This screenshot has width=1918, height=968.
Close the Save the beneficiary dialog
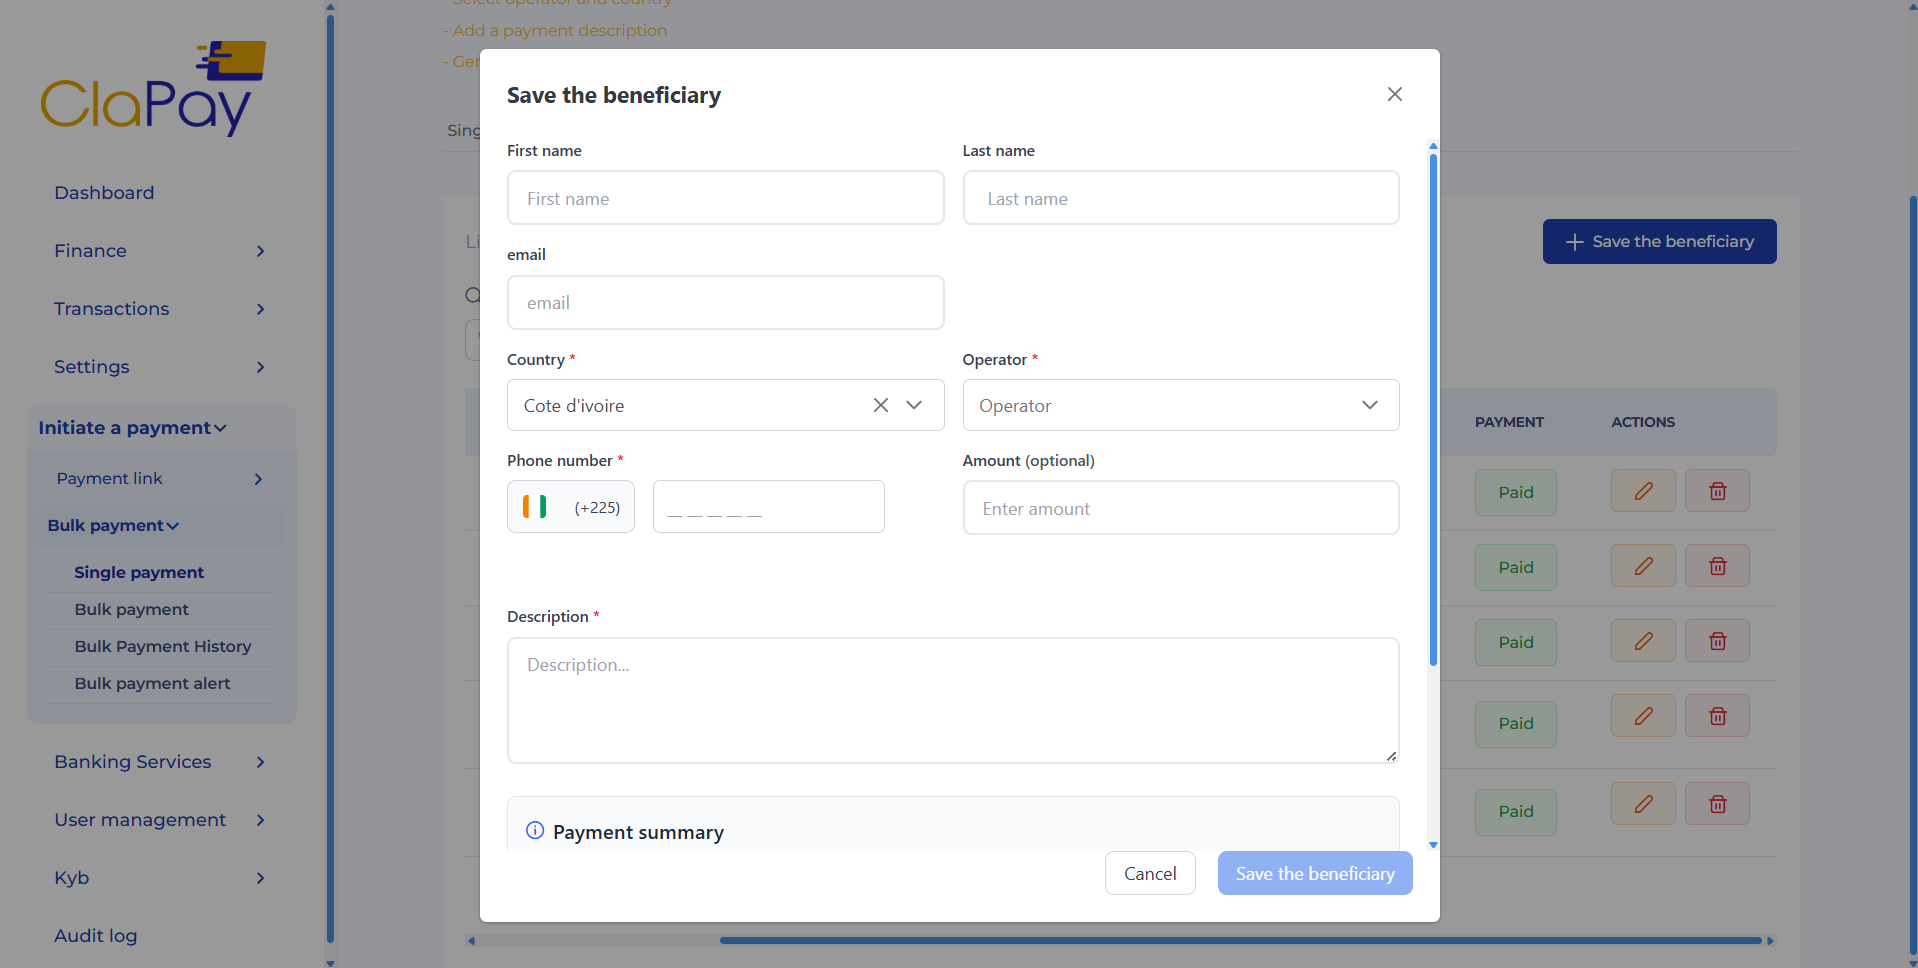click(1394, 94)
